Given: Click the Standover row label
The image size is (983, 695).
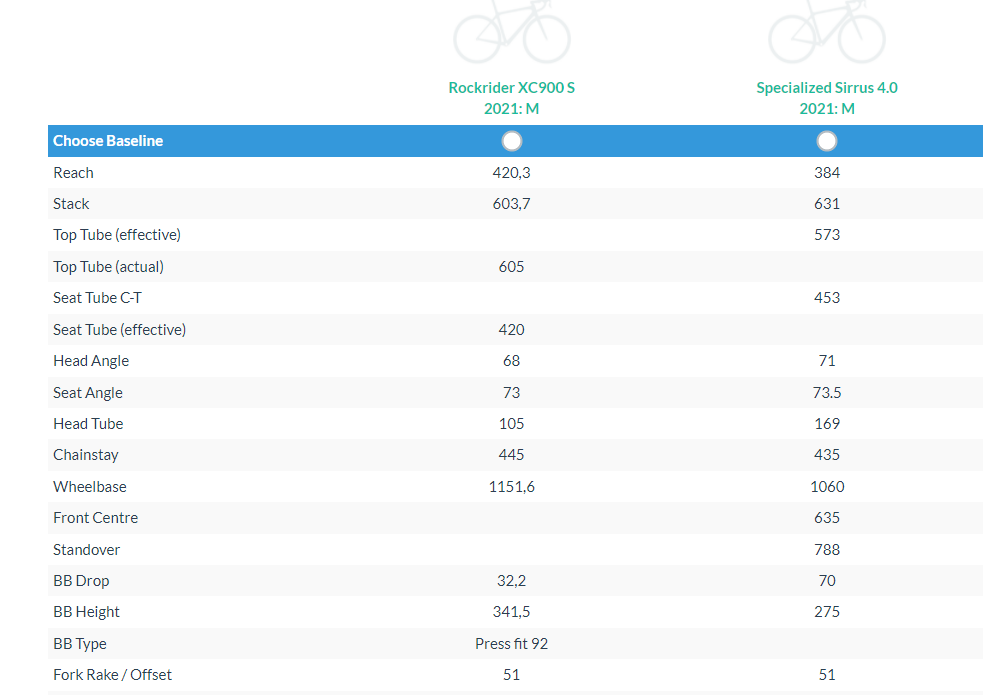Looking at the screenshot, I should [x=86, y=550].
